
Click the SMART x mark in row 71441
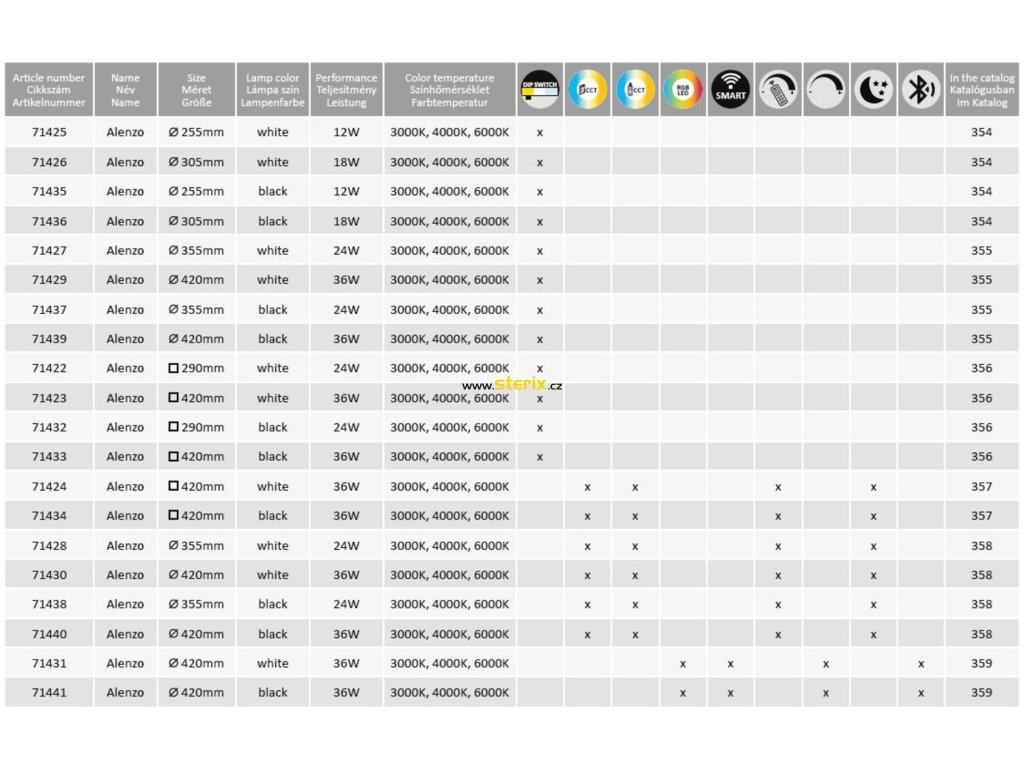tap(731, 693)
